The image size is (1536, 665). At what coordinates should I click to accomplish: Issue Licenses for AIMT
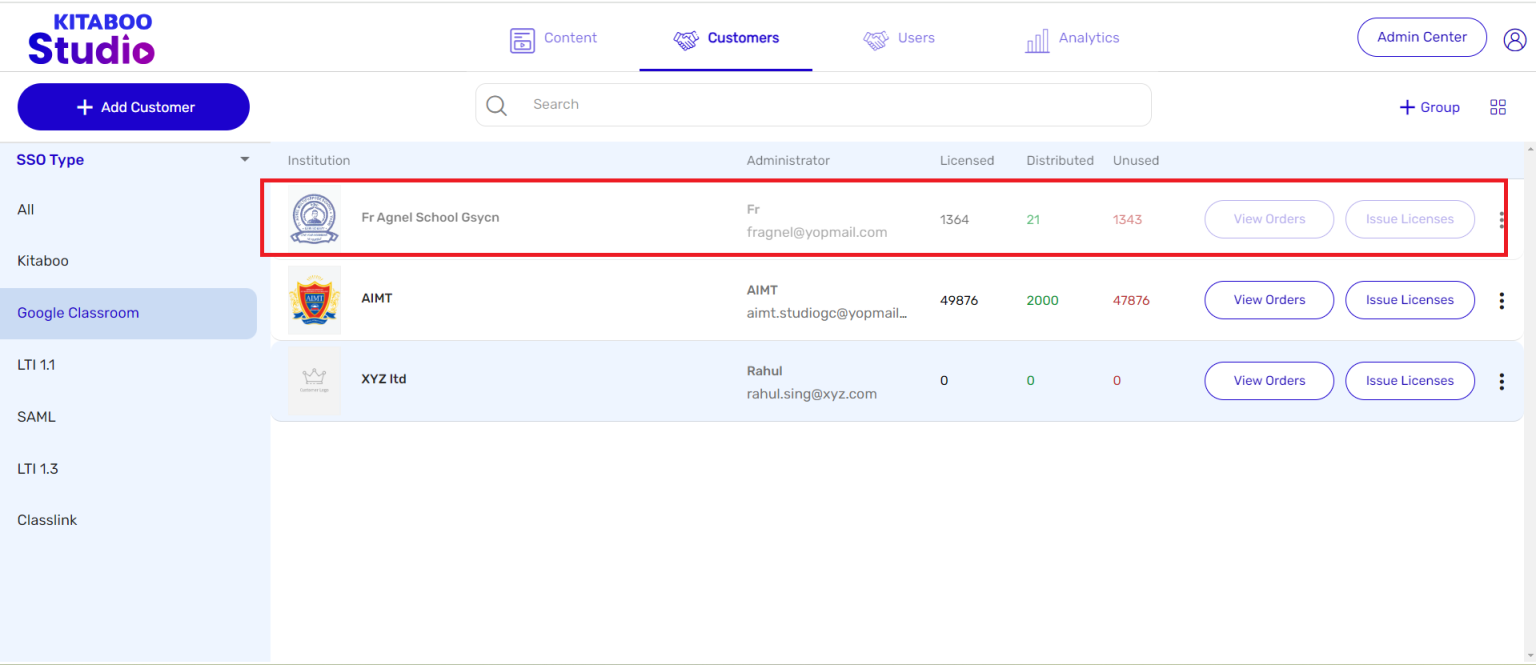point(1410,300)
